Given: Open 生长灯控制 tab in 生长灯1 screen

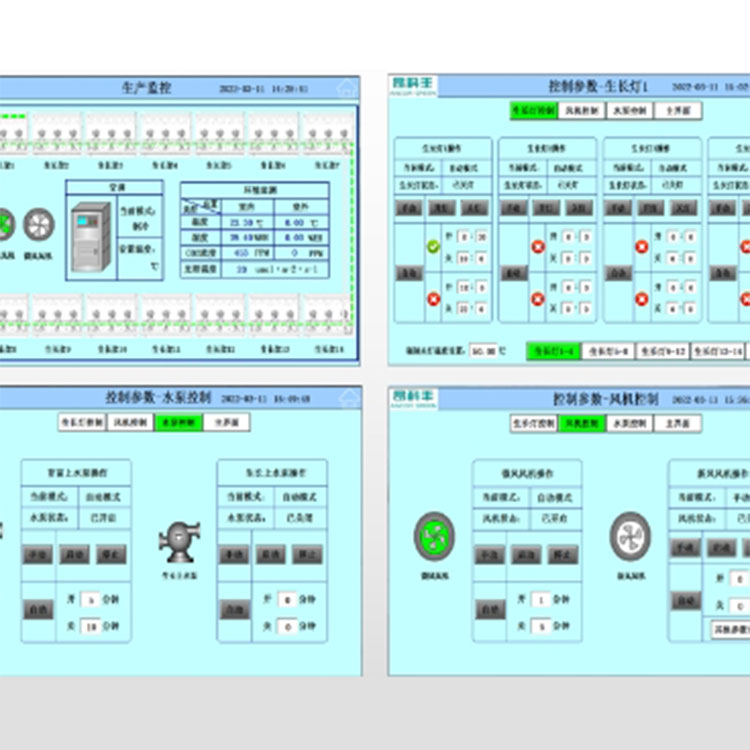Looking at the screenshot, I should (534, 110).
